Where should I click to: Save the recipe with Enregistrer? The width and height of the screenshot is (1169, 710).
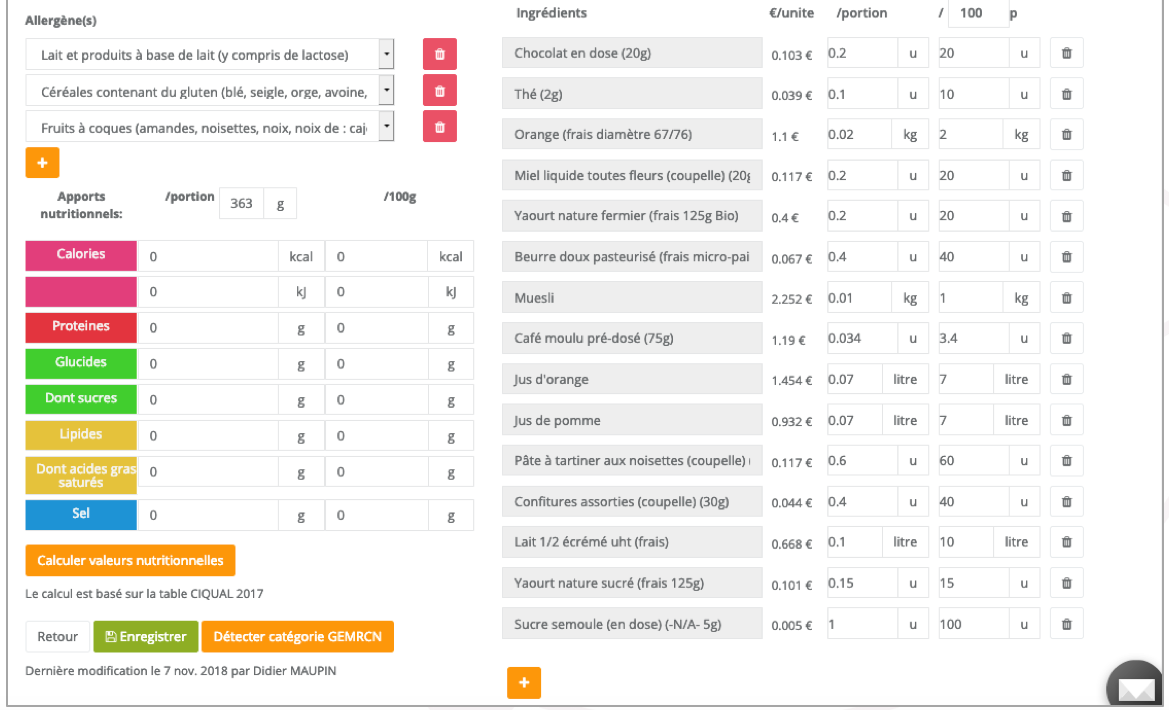[x=145, y=637]
